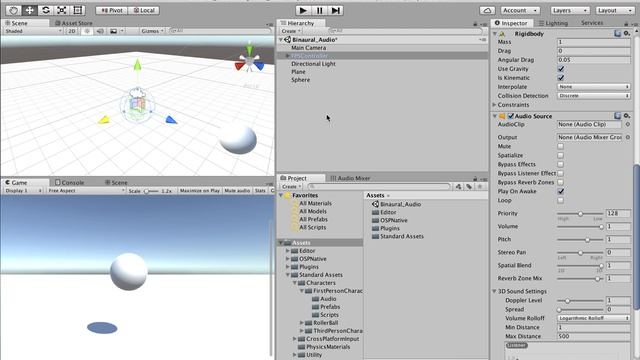Toggle scene effects image icon

point(113,31)
